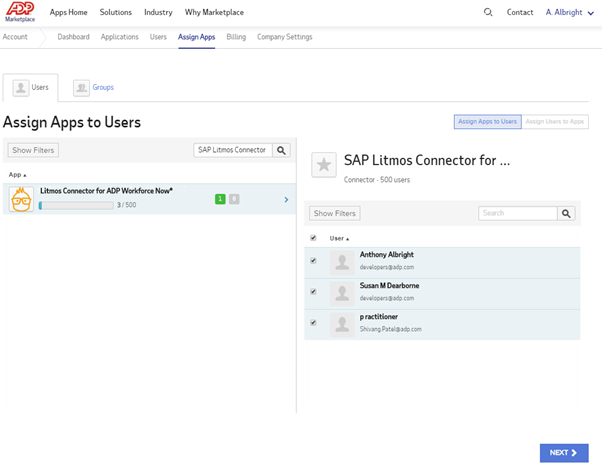Screen dimensions: 602x467
Task: Open the Users account tab
Action: pyautogui.click(x=158, y=37)
